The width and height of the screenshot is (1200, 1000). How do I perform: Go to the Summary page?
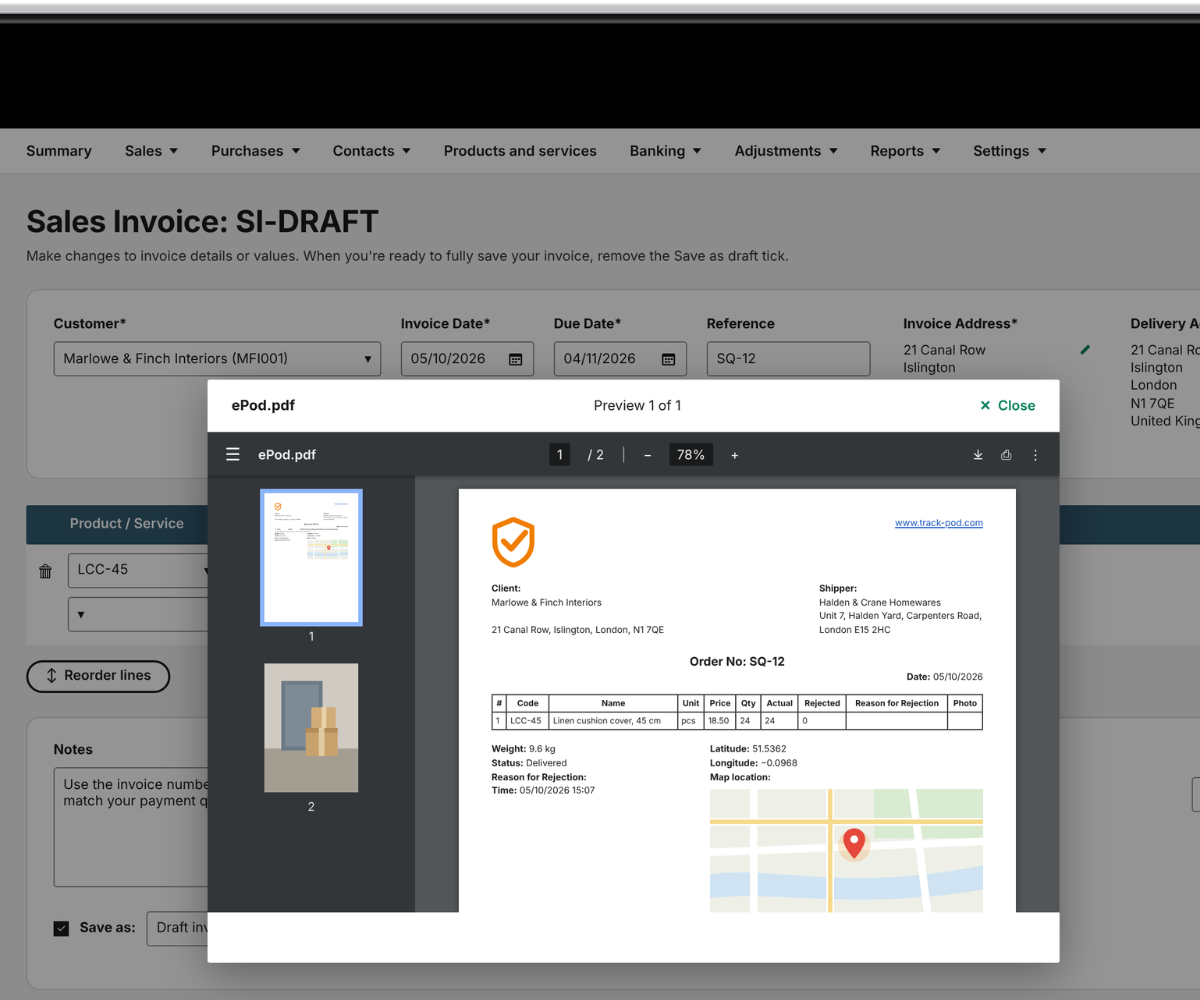pos(59,151)
